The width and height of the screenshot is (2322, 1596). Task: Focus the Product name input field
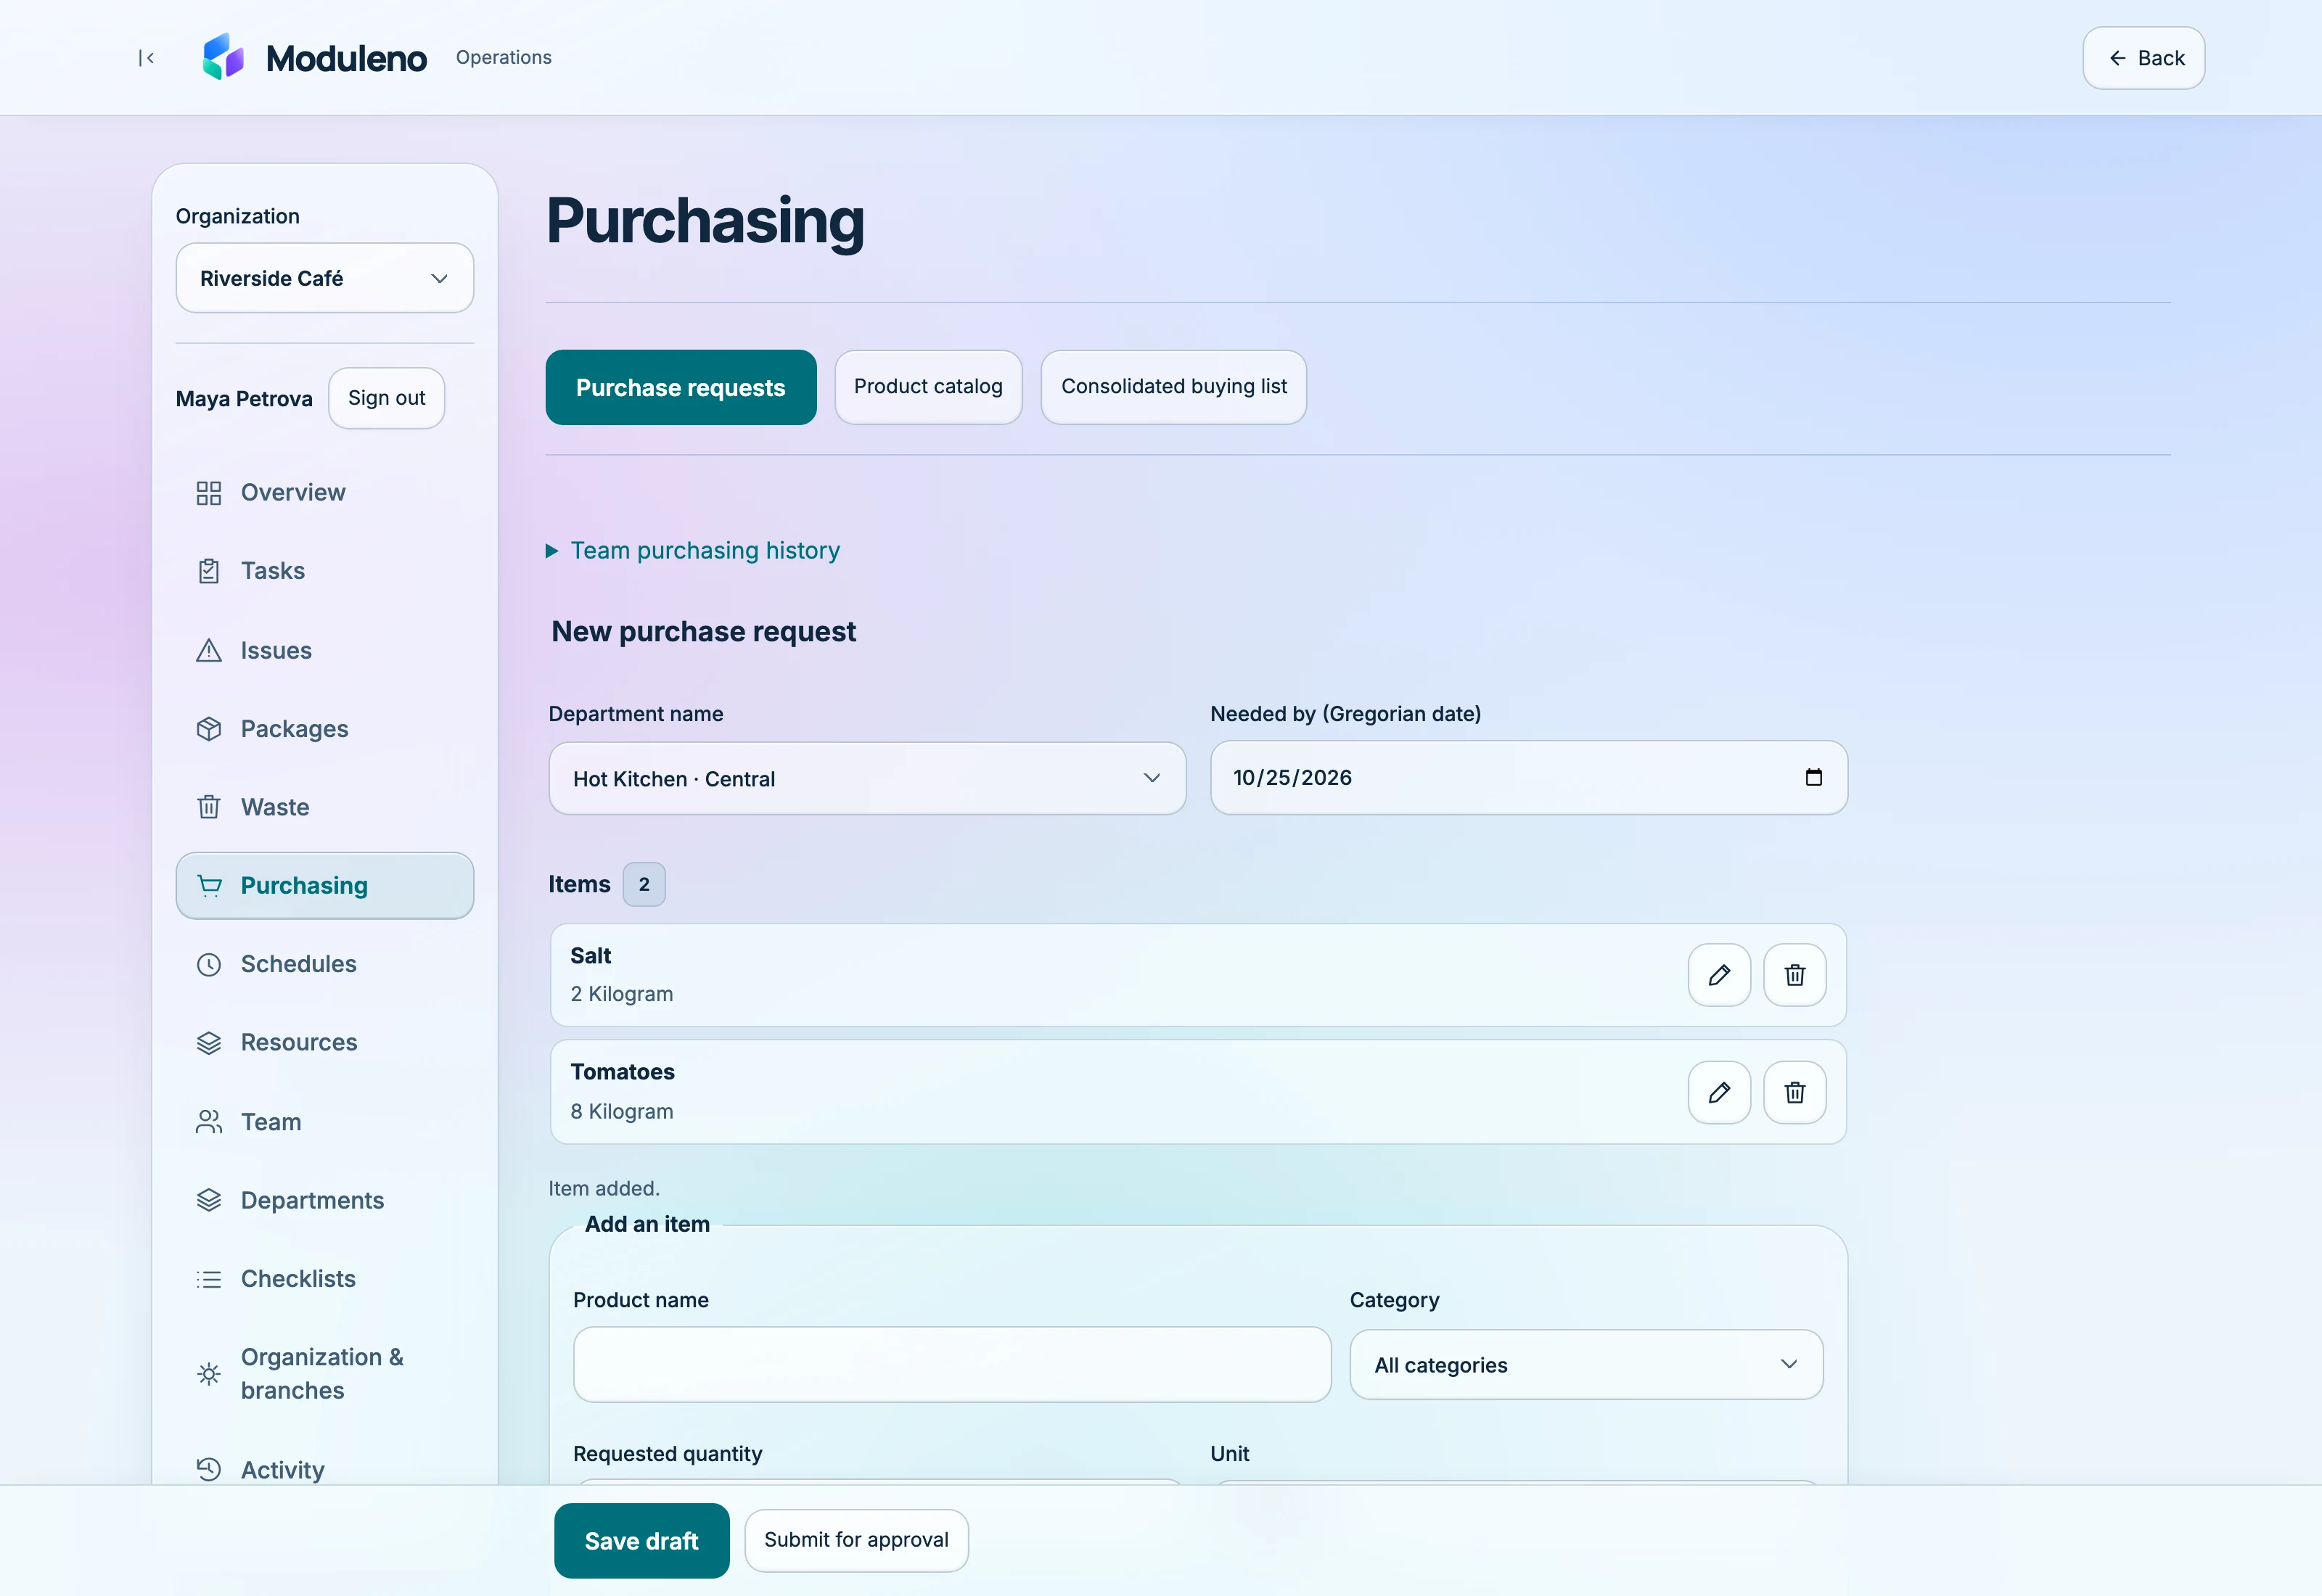click(952, 1364)
